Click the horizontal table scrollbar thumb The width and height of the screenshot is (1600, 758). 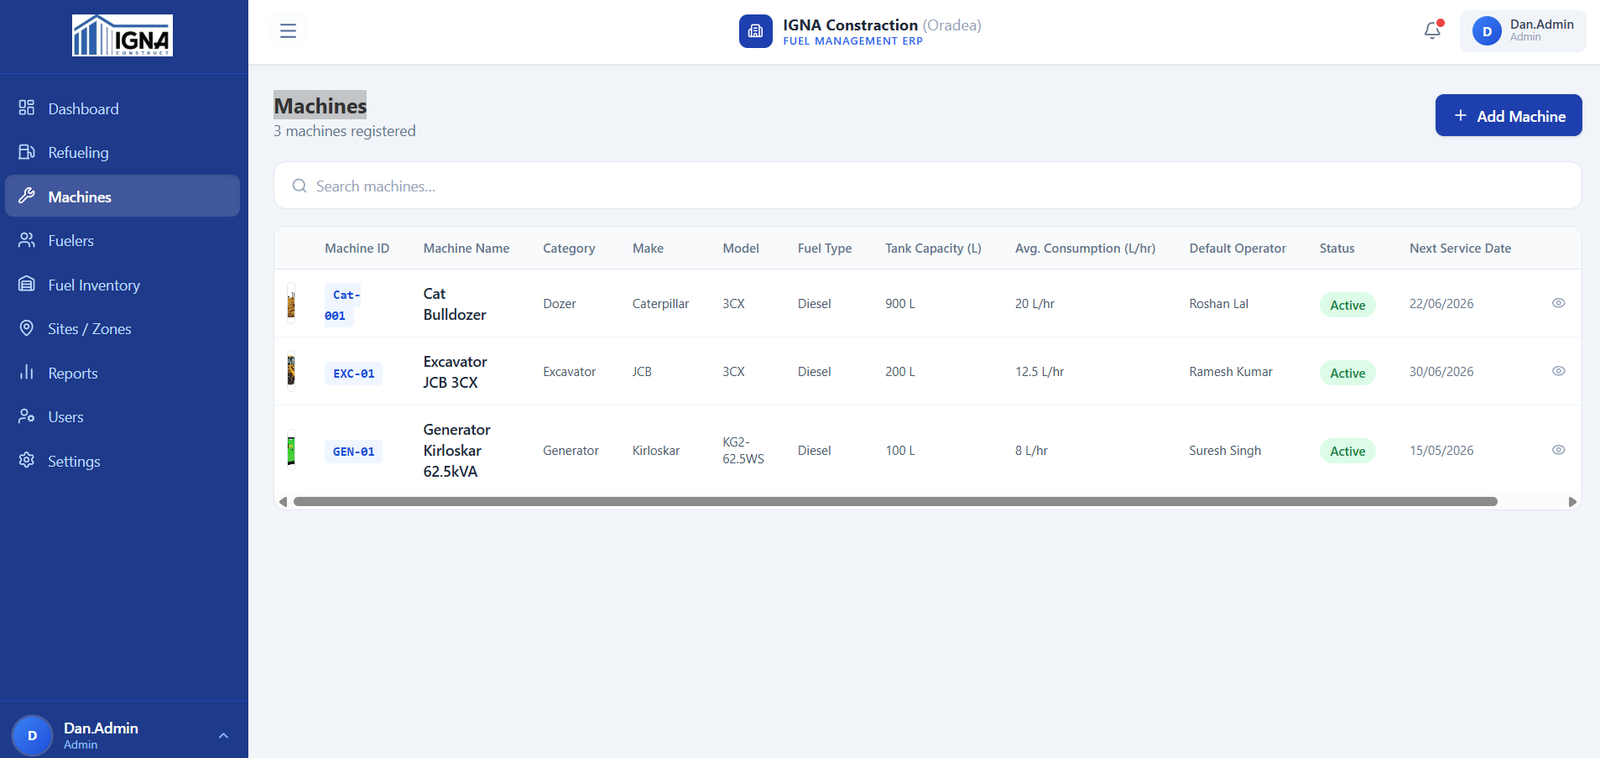pos(895,501)
